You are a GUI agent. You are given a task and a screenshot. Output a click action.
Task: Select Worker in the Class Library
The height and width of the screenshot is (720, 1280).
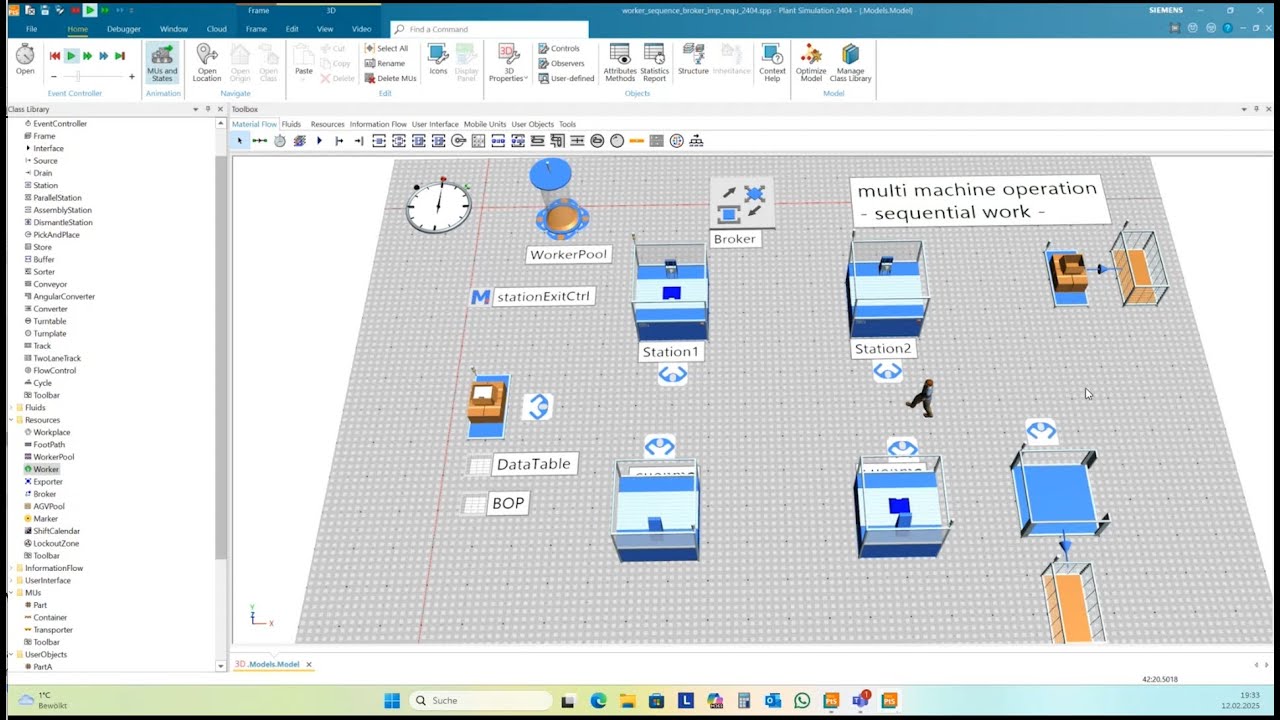tap(46, 469)
